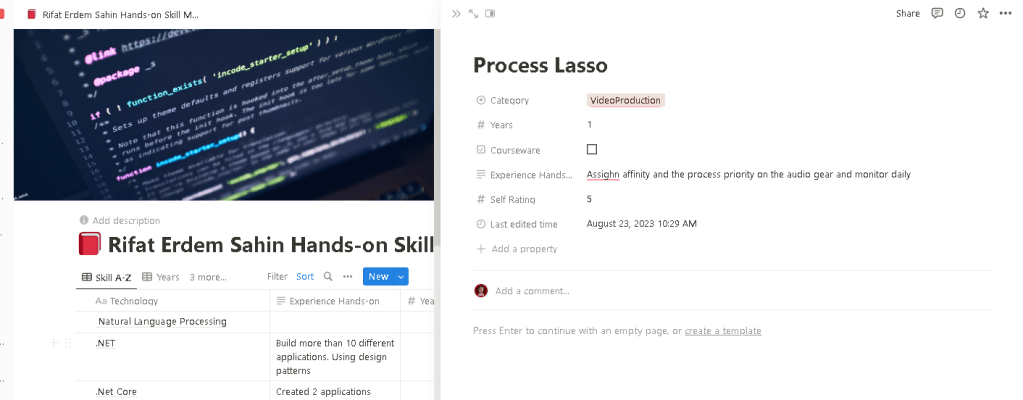Edit the Self Rating value 5

pyautogui.click(x=589, y=199)
